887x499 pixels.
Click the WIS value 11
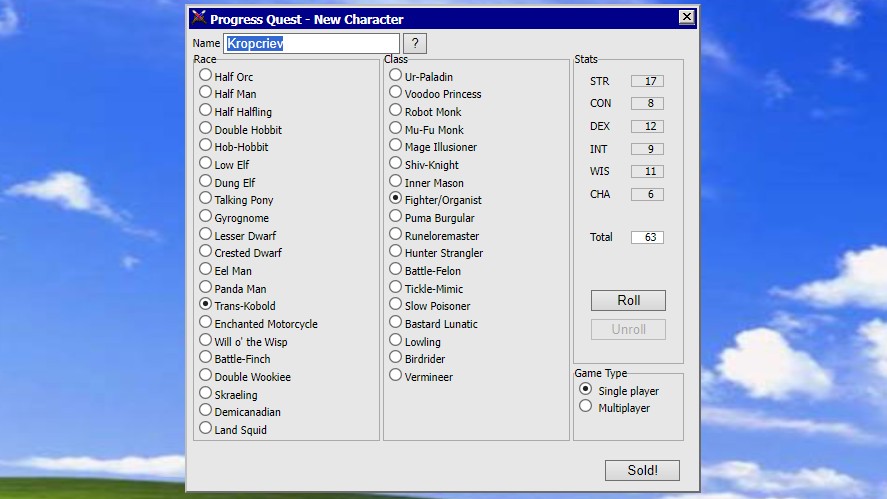tap(647, 171)
